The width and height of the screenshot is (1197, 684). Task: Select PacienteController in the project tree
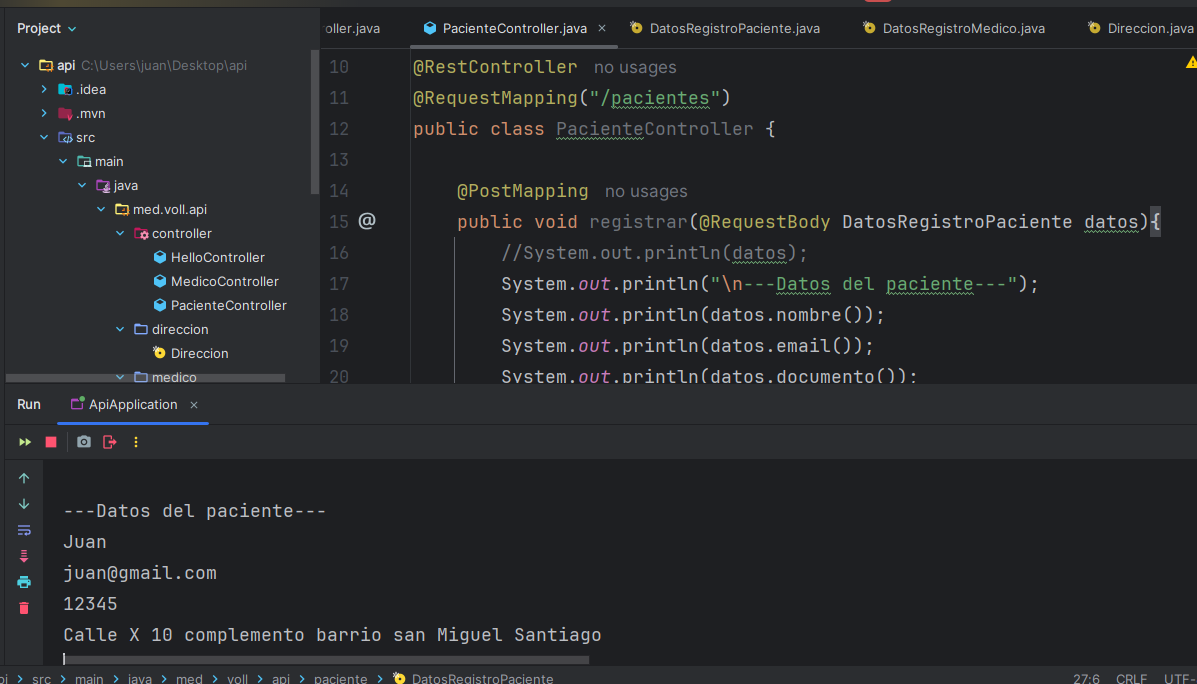click(x=229, y=305)
